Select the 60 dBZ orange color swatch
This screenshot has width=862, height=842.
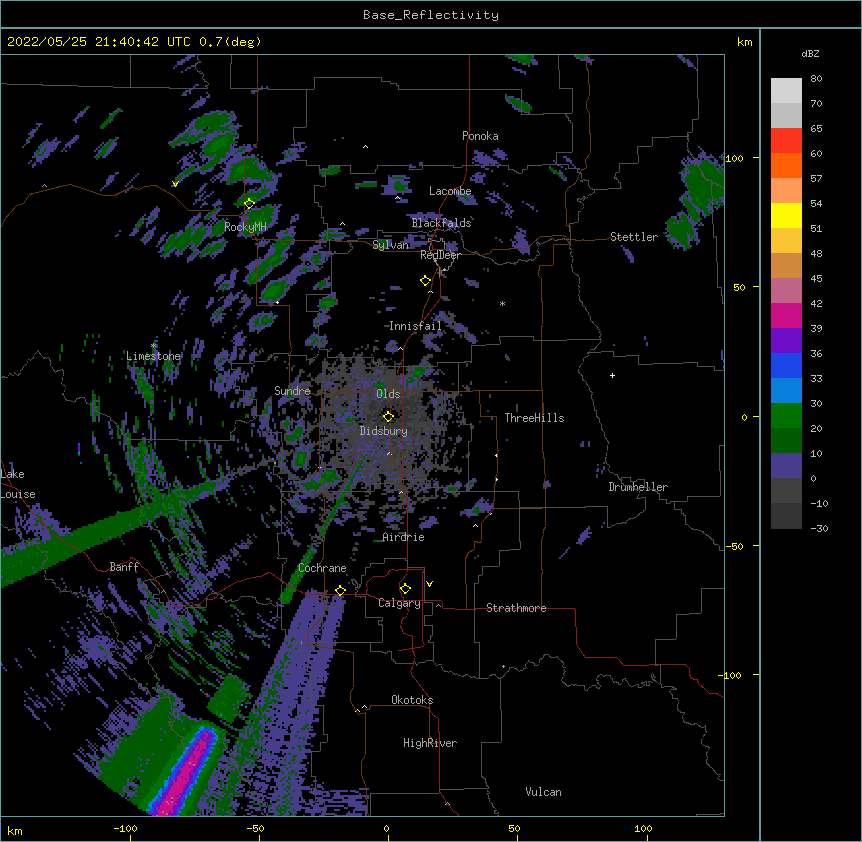786,165
